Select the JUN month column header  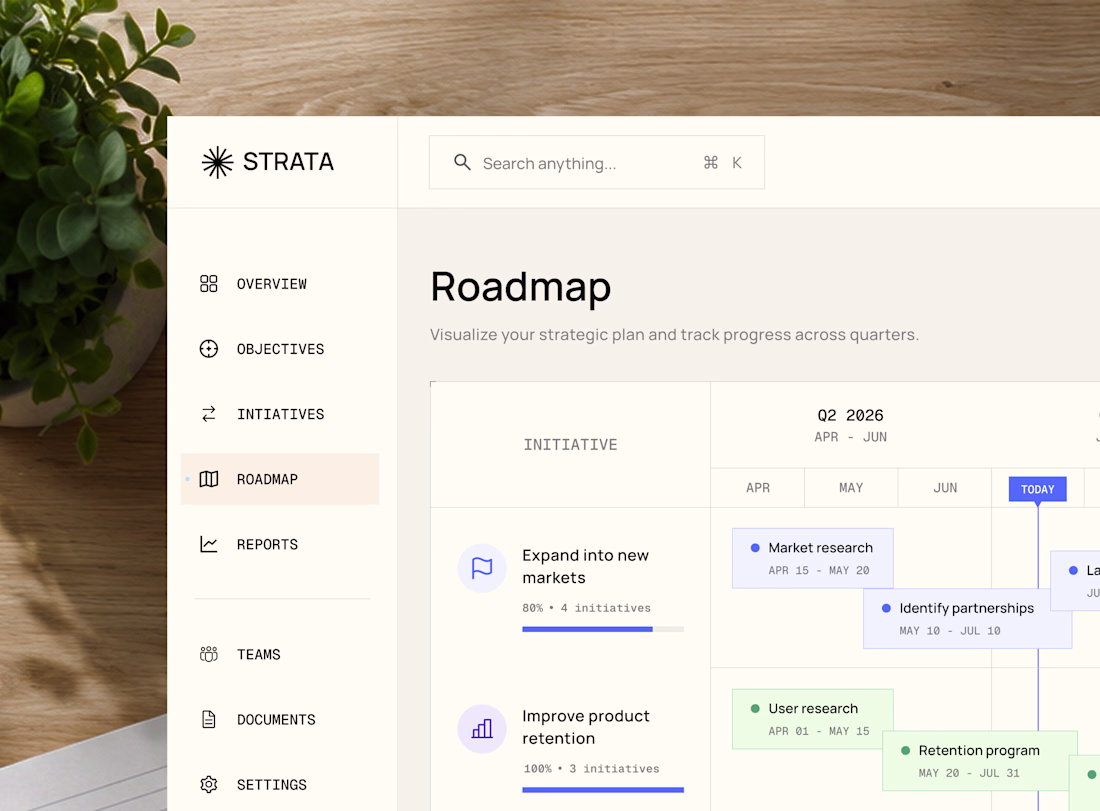click(x=945, y=488)
